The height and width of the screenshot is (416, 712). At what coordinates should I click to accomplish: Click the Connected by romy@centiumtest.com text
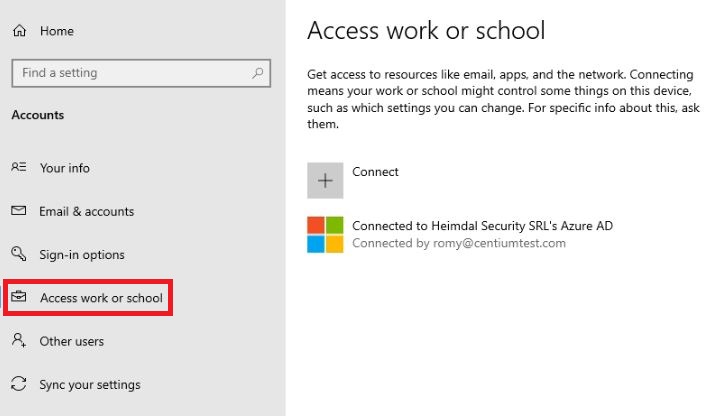tap(459, 243)
